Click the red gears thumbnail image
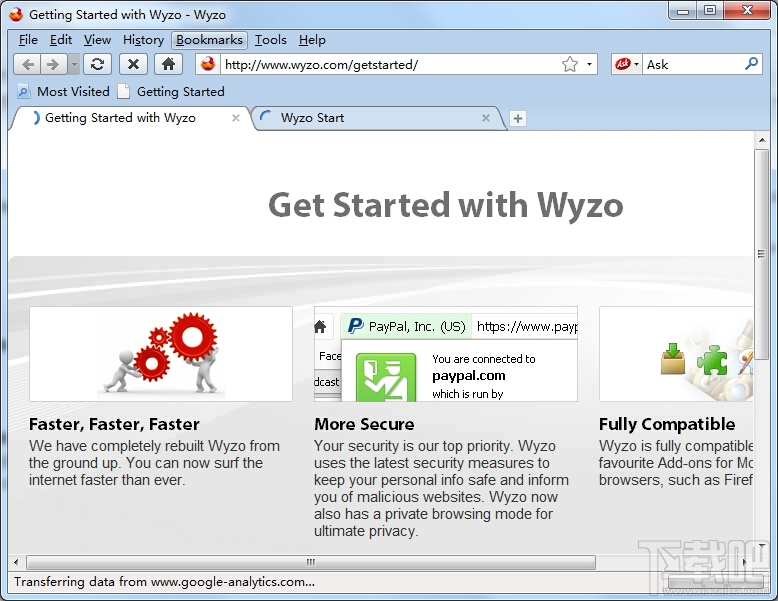 click(161, 354)
